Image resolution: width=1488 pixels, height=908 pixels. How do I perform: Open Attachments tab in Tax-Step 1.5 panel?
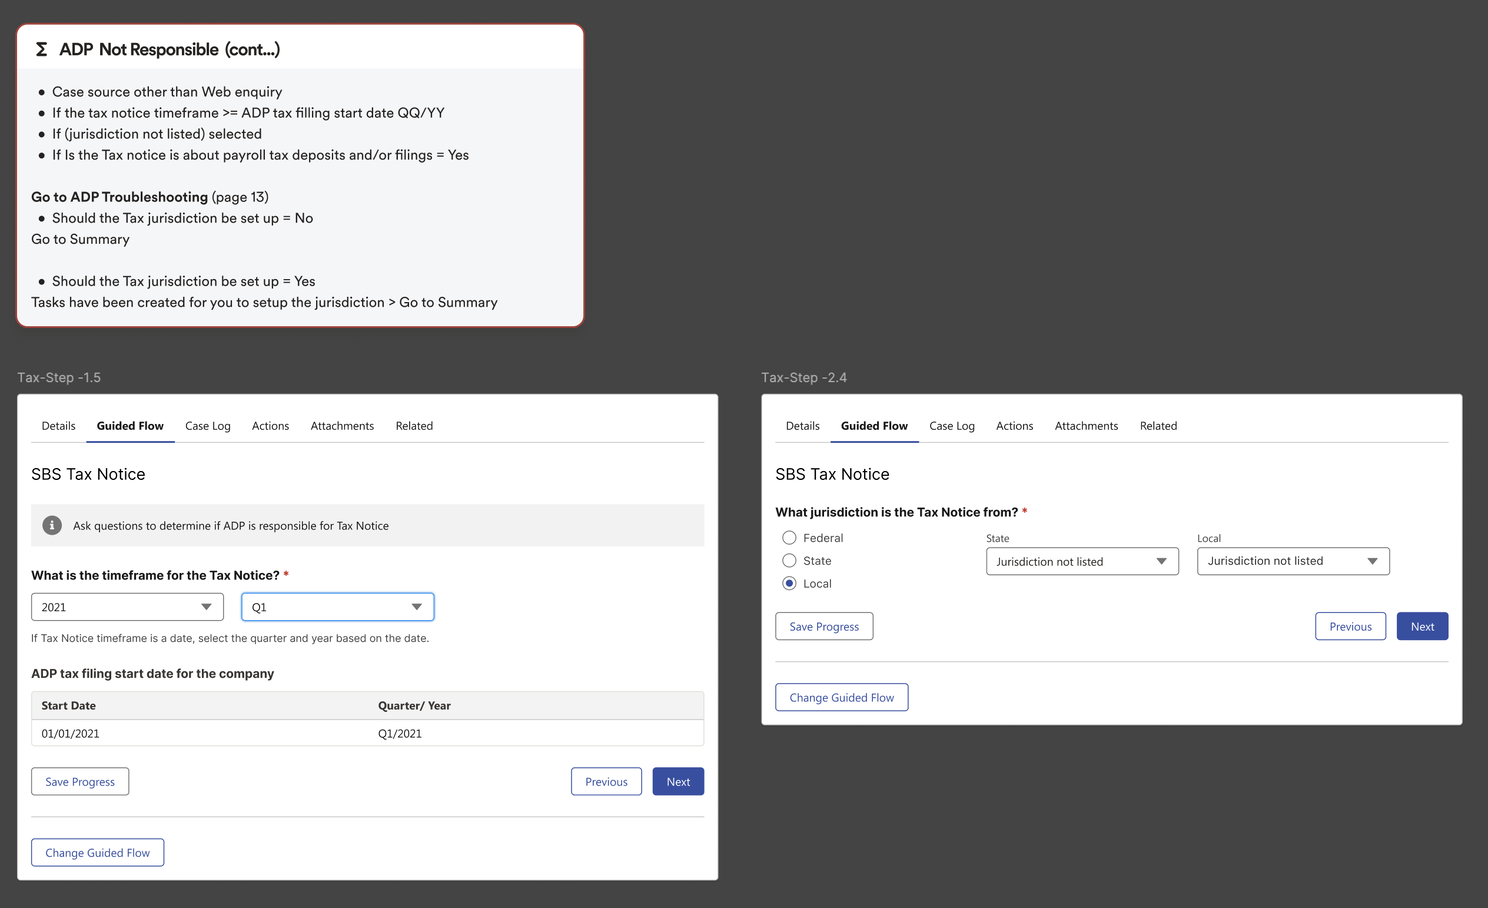342,426
